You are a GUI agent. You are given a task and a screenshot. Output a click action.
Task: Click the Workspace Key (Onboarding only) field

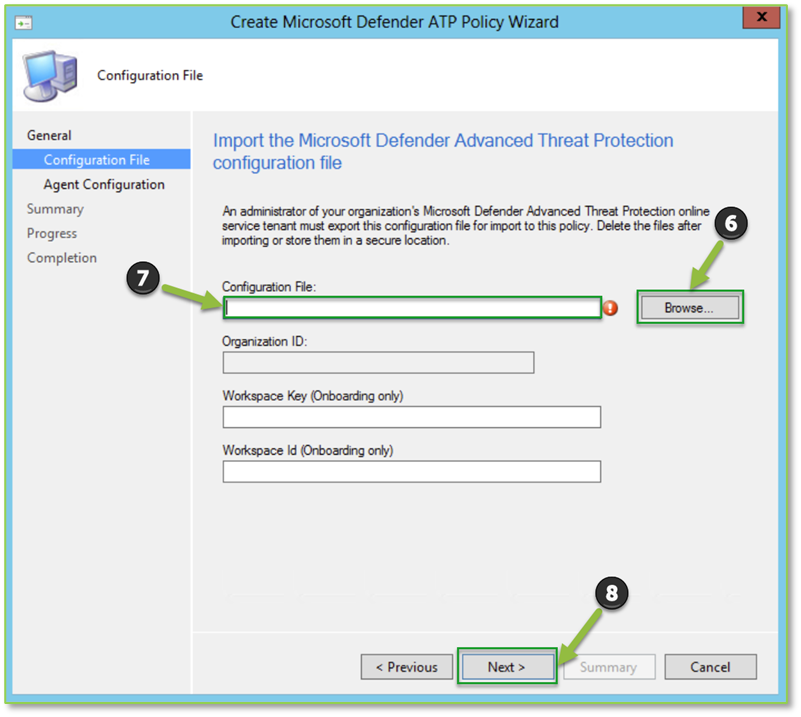coord(410,417)
